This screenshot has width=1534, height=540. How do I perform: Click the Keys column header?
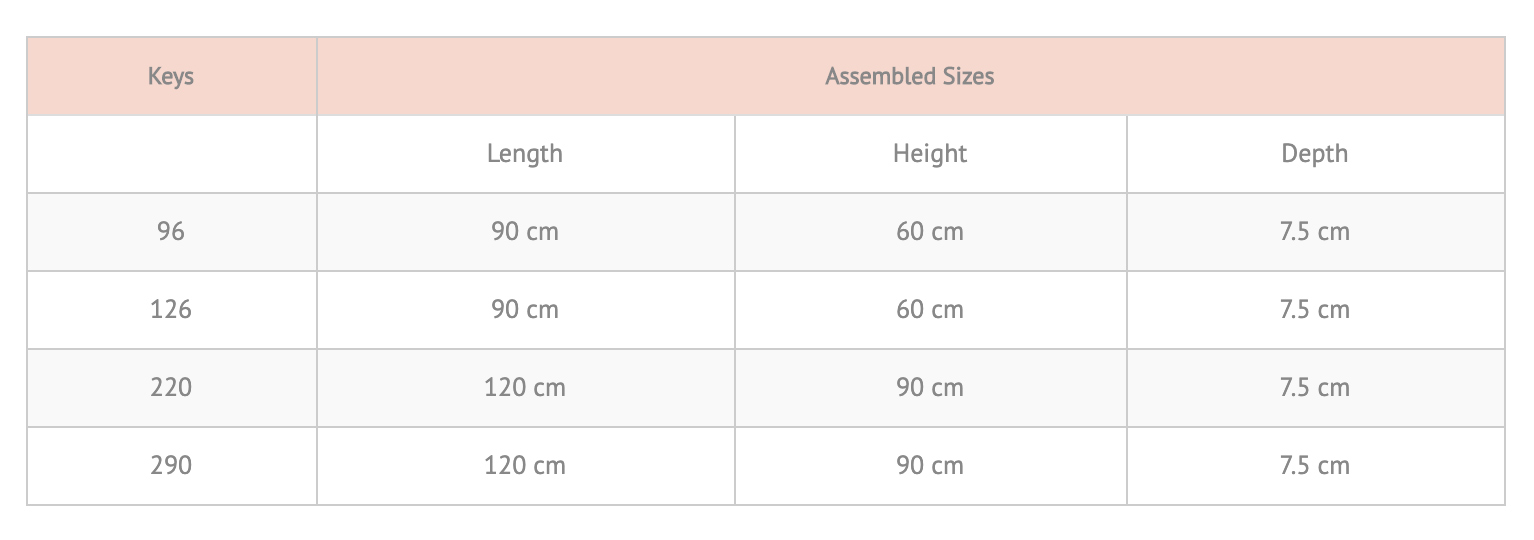click(171, 76)
